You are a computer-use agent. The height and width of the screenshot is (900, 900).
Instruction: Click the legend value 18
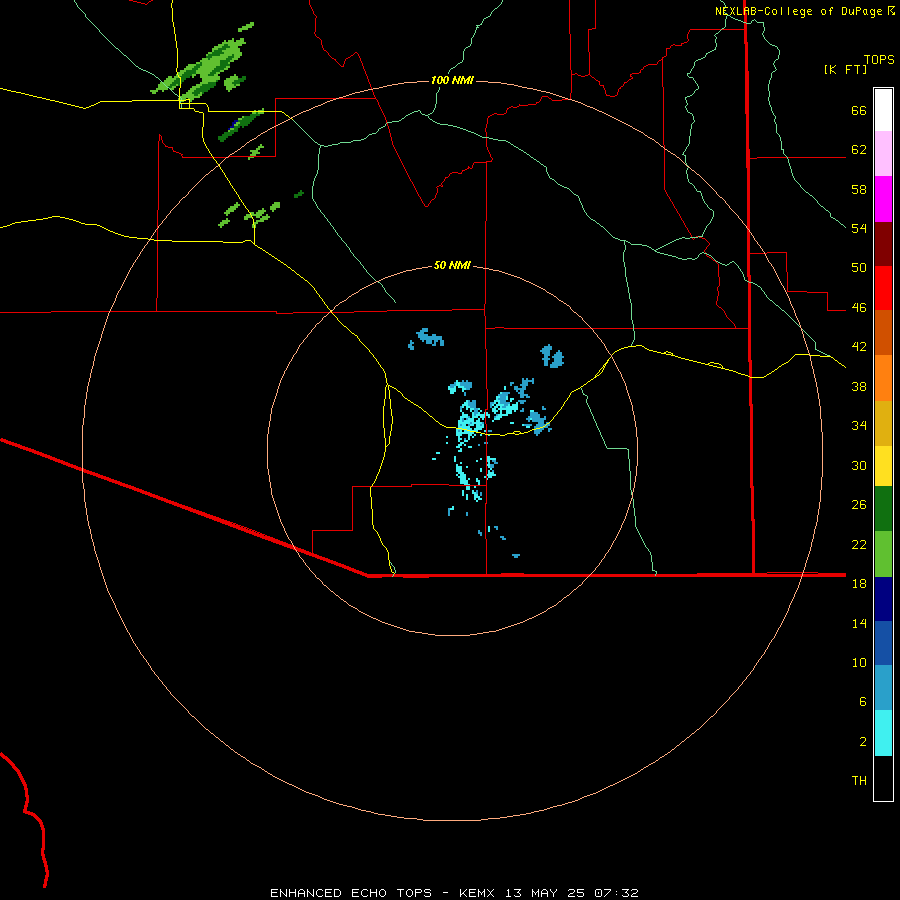pos(859,584)
